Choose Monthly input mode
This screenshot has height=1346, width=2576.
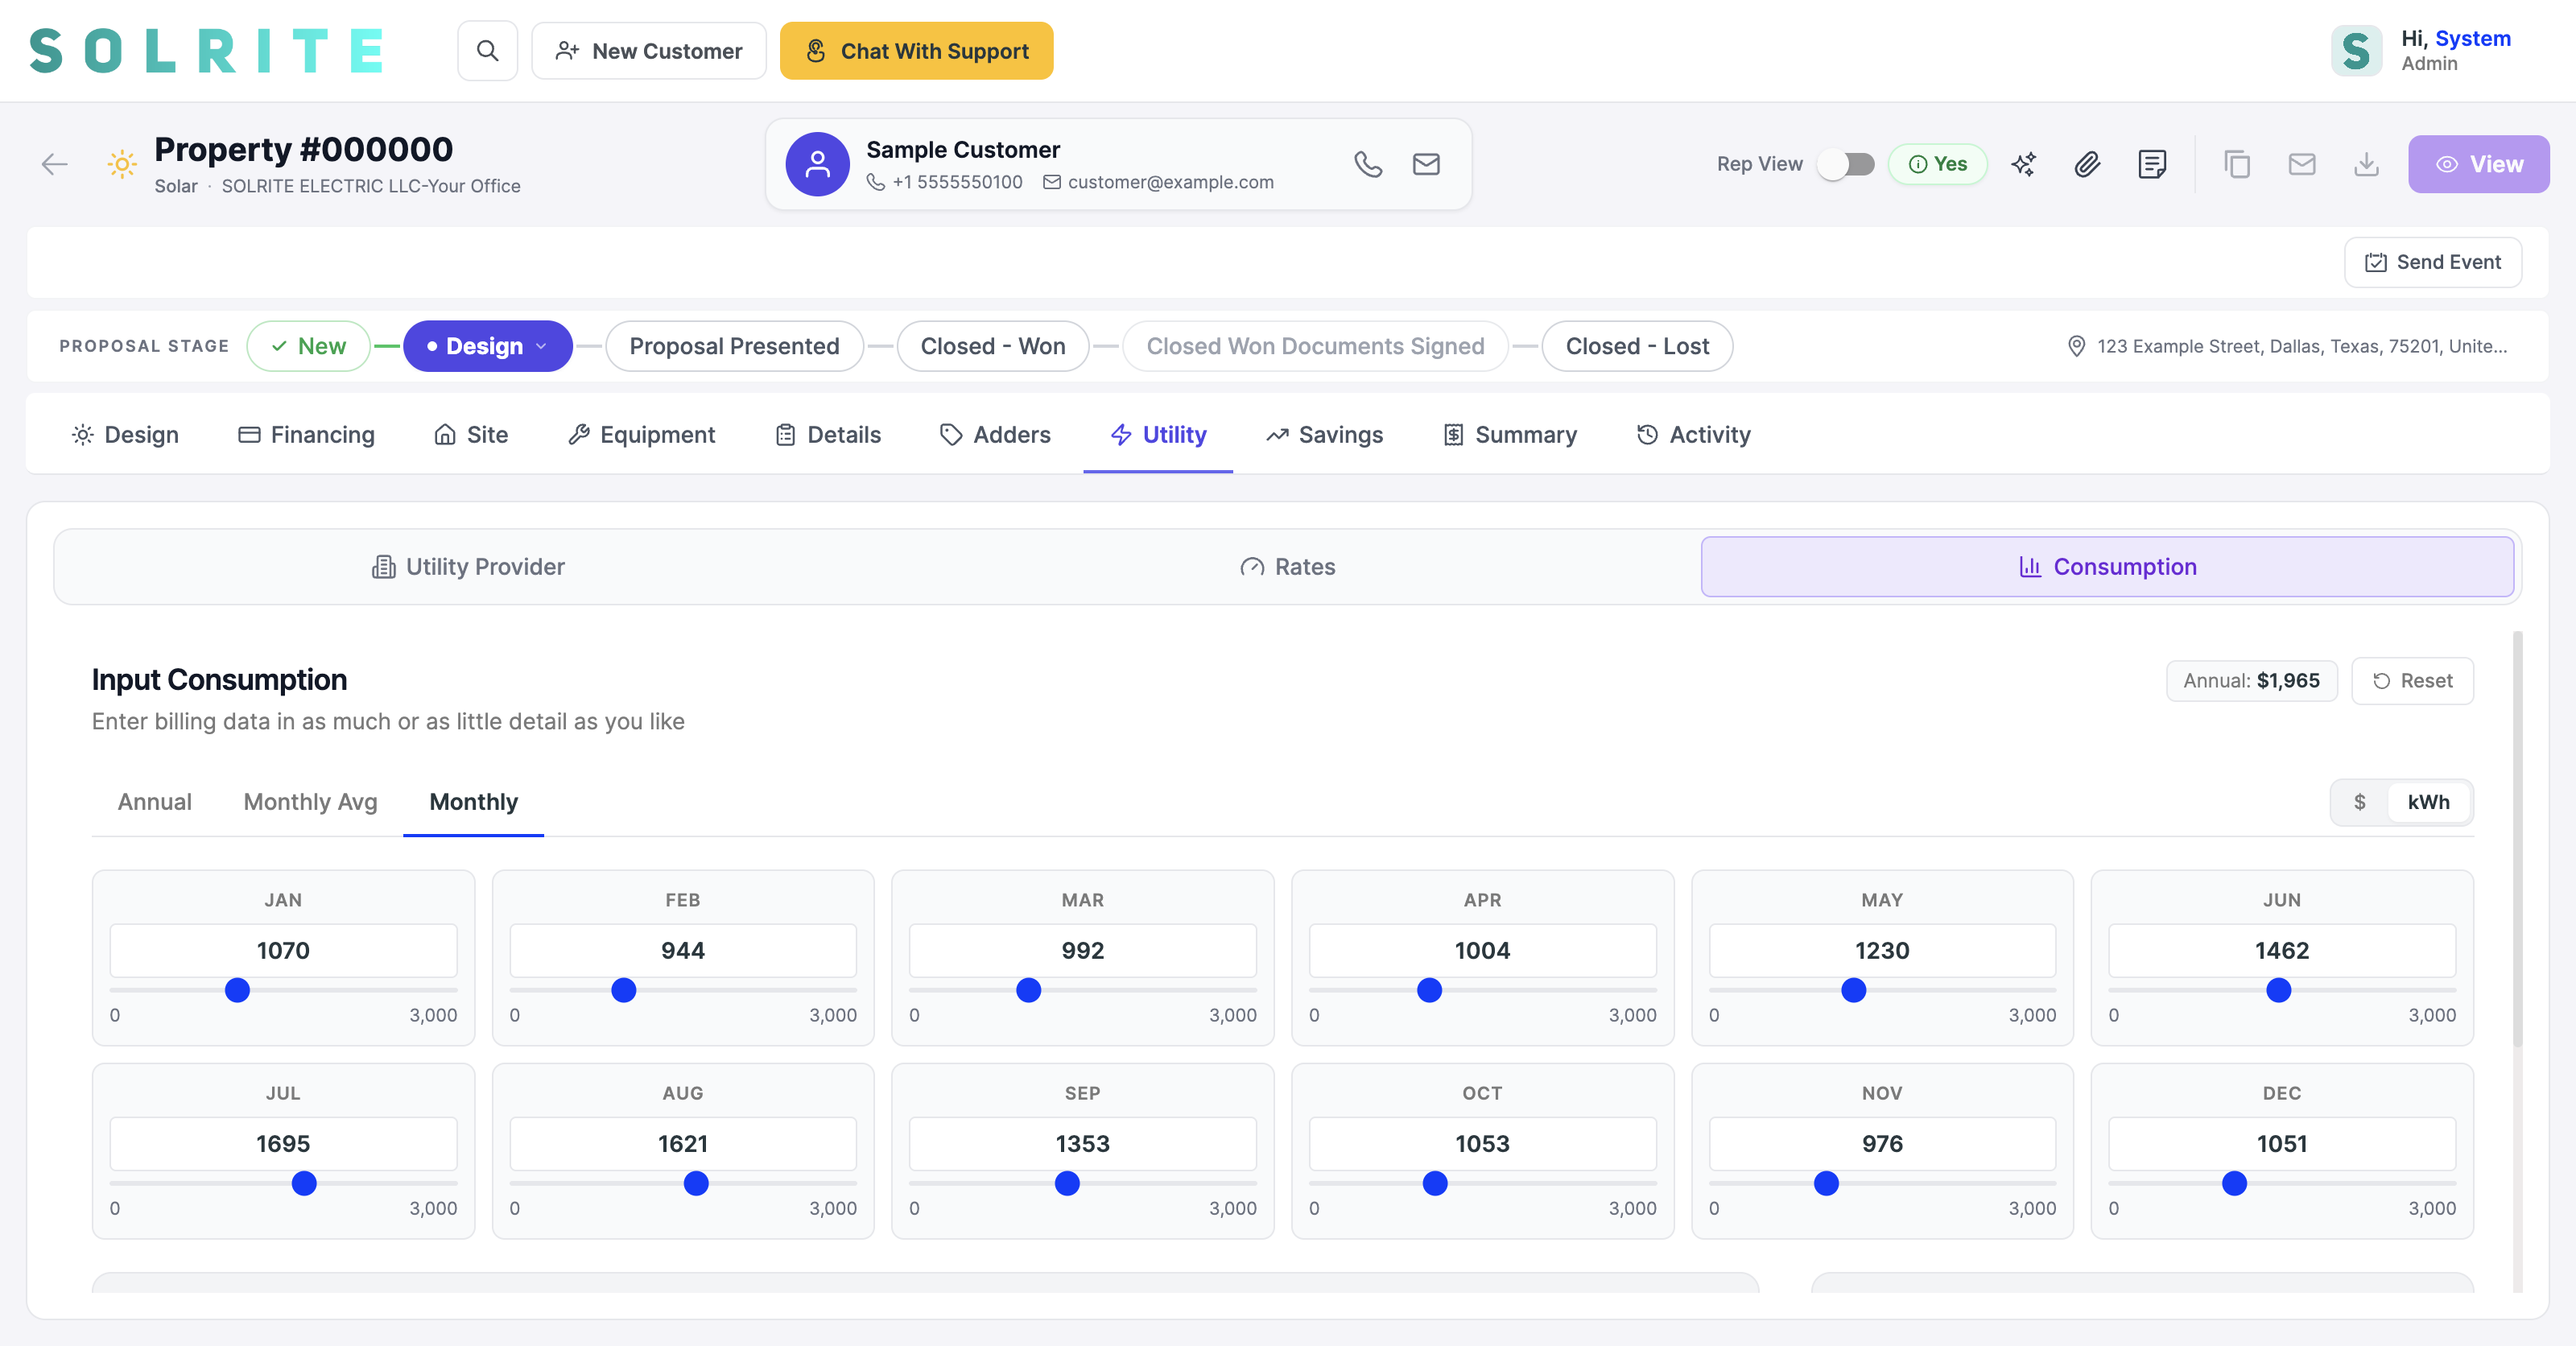pyautogui.click(x=473, y=802)
